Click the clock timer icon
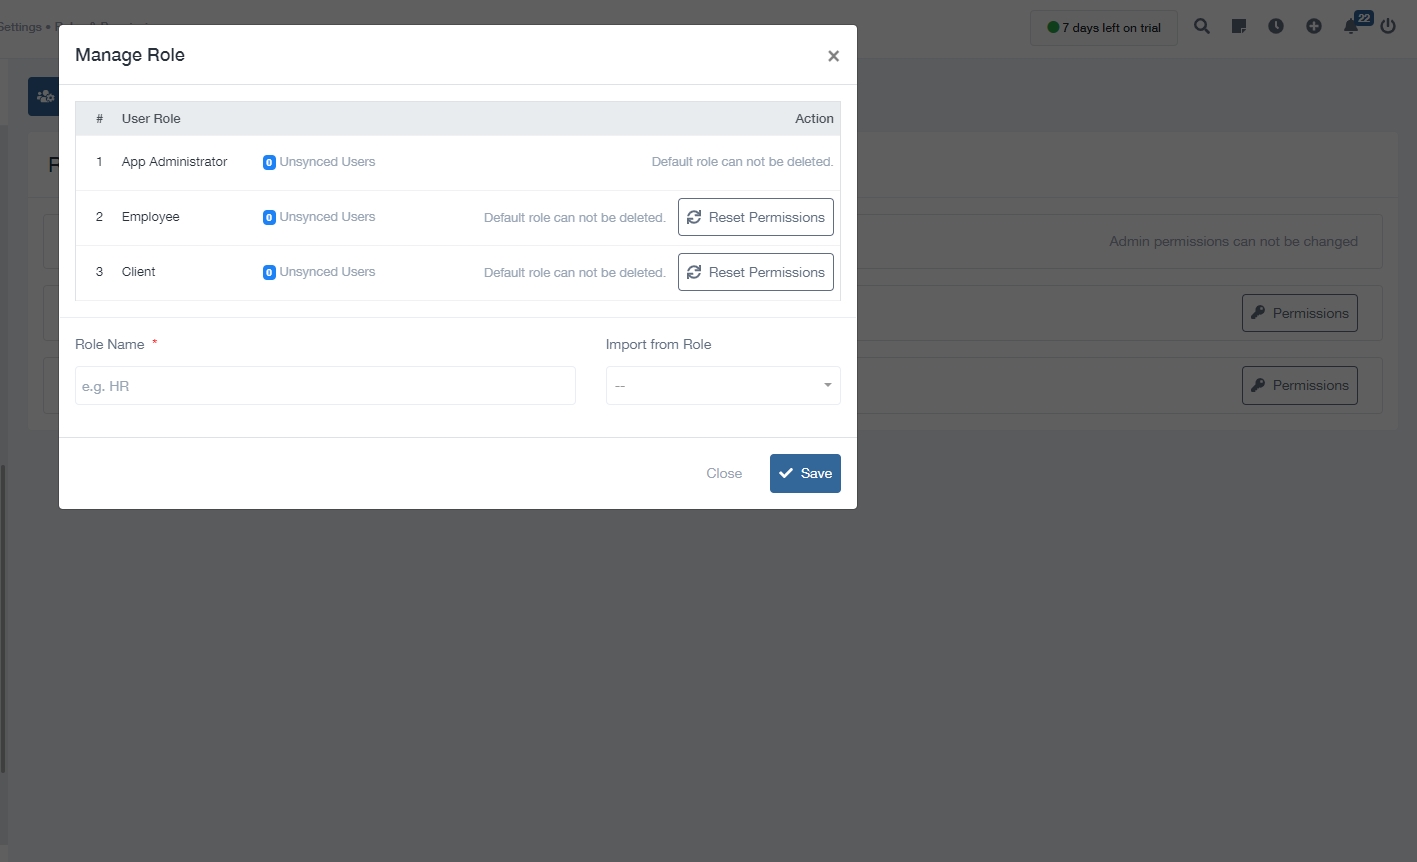 pyautogui.click(x=1276, y=27)
